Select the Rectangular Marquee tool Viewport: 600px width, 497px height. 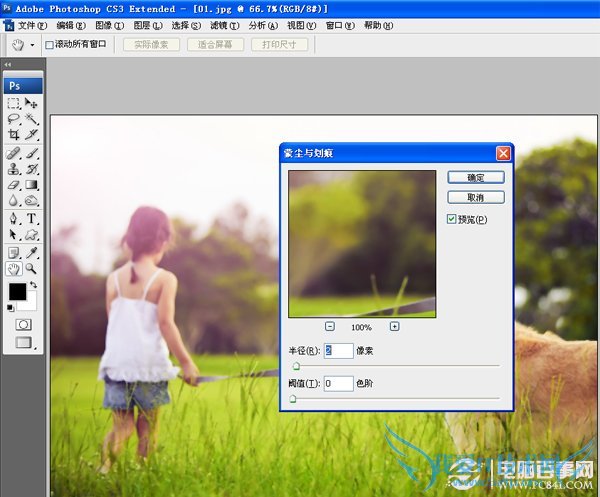pyautogui.click(x=14, y=103)
